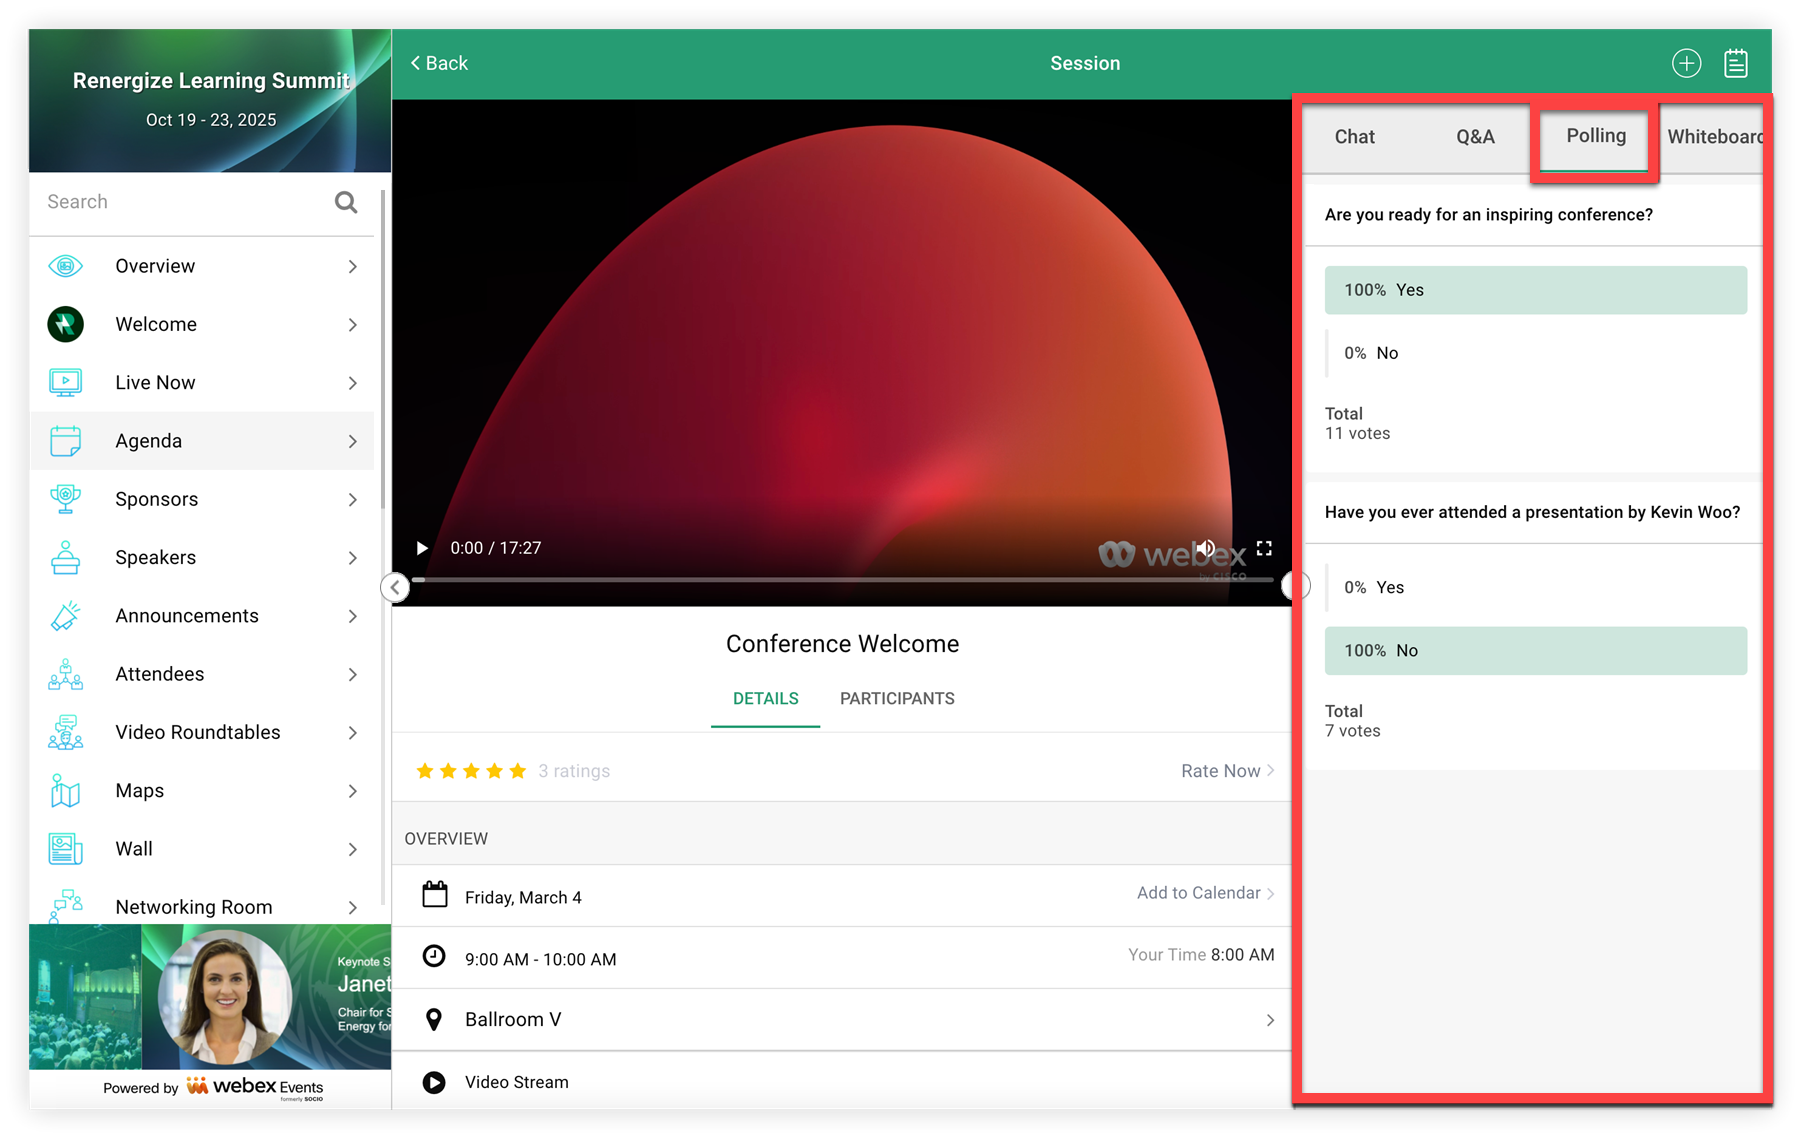Click the video progress bar
The image size is (1801, 1139).
pyautogui.click(x=845, y=579)
